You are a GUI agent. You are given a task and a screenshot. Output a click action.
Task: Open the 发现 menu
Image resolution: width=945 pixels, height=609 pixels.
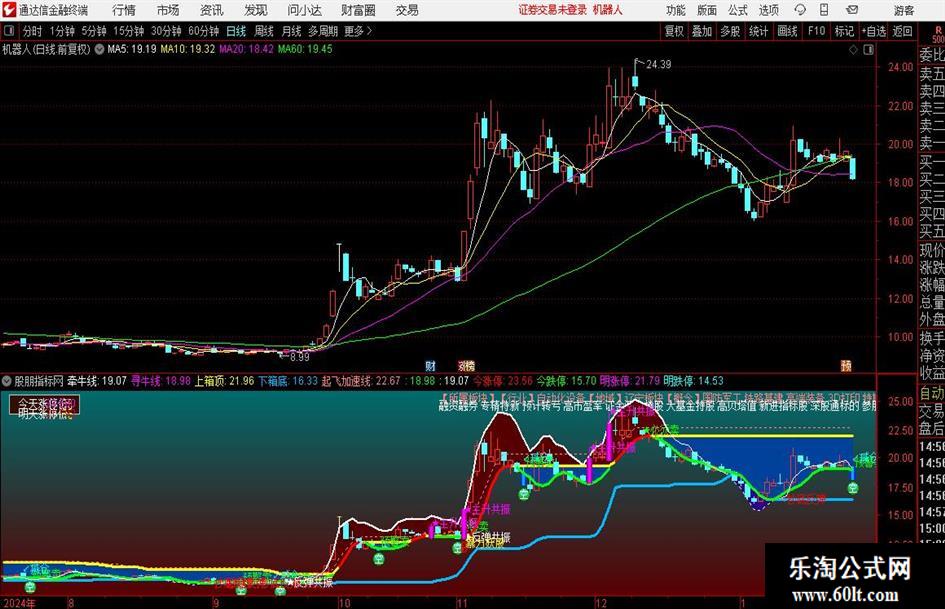coord(256,10)
